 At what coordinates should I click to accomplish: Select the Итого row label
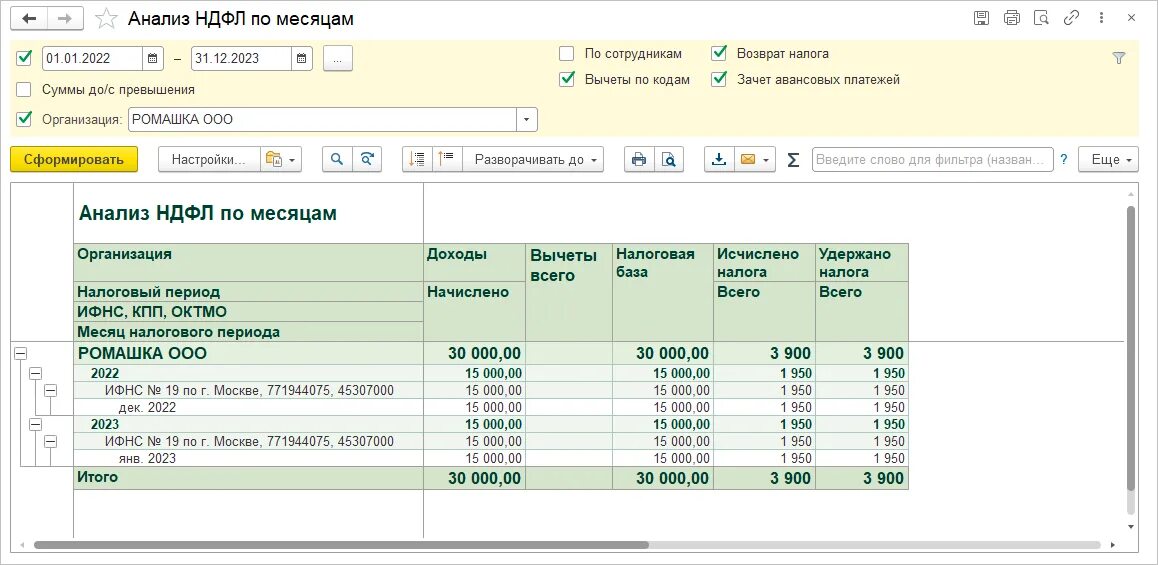97,478
